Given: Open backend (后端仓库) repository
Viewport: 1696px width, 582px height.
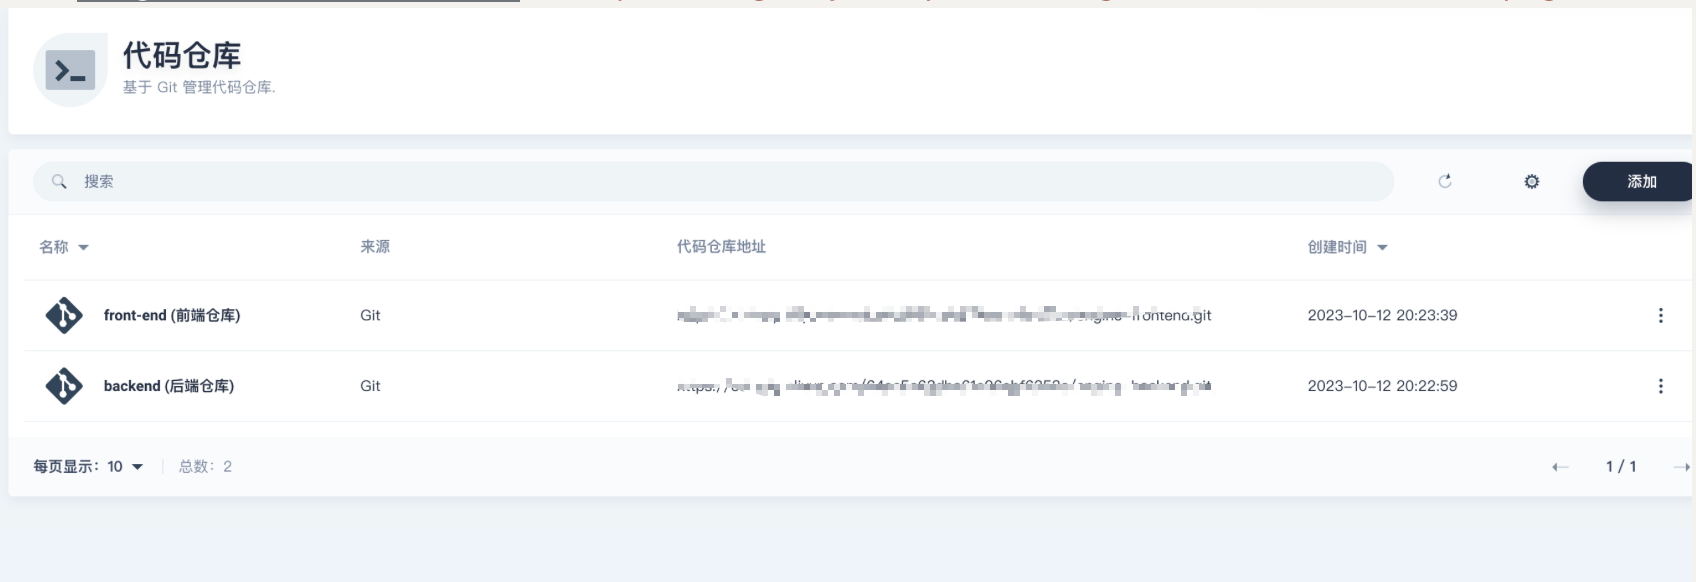Looking at the screenshot, I should coord(169,386).
